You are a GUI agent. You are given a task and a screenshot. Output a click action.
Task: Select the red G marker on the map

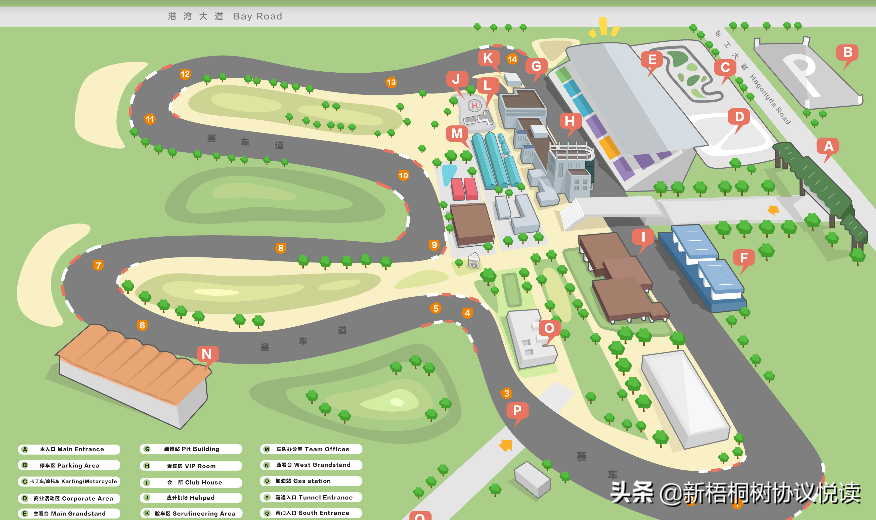point(536,67)
